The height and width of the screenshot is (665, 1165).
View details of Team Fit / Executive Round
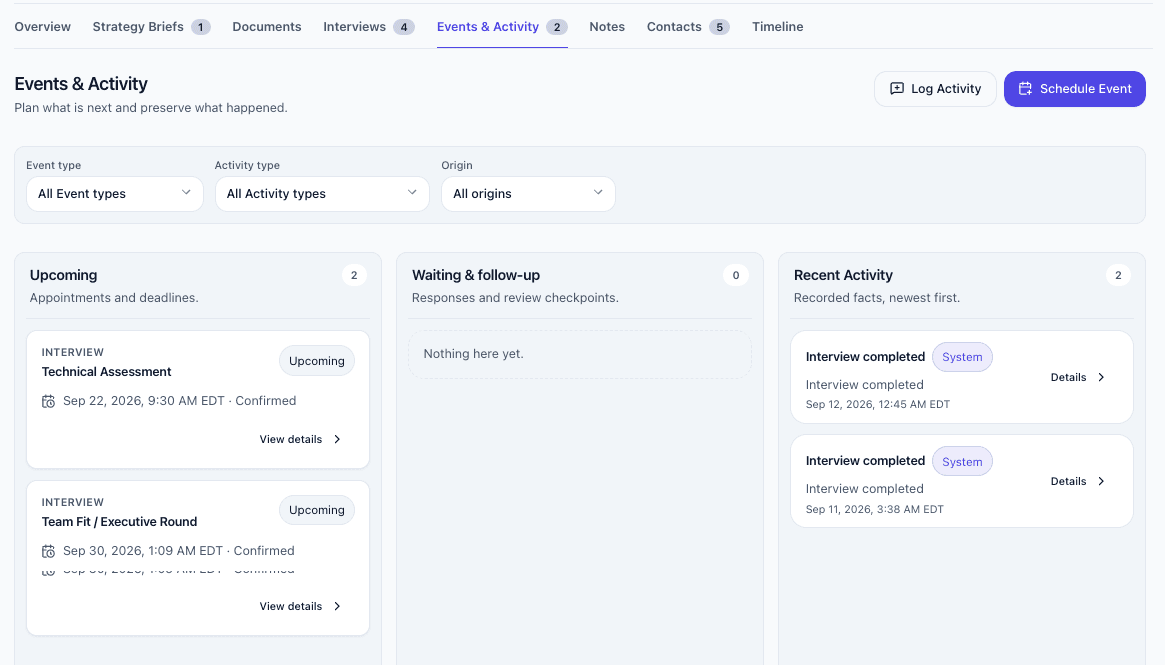point(300,606)
